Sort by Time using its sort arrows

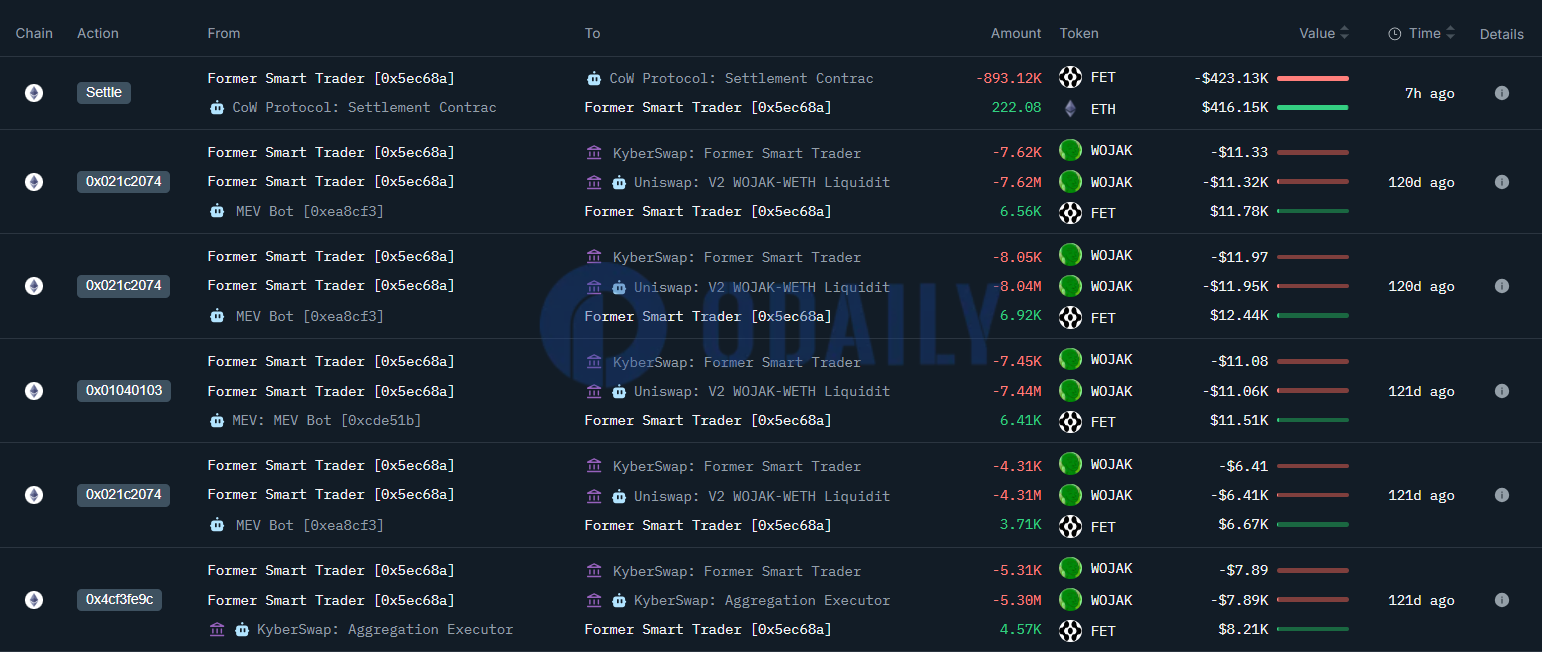(1451, 33)
